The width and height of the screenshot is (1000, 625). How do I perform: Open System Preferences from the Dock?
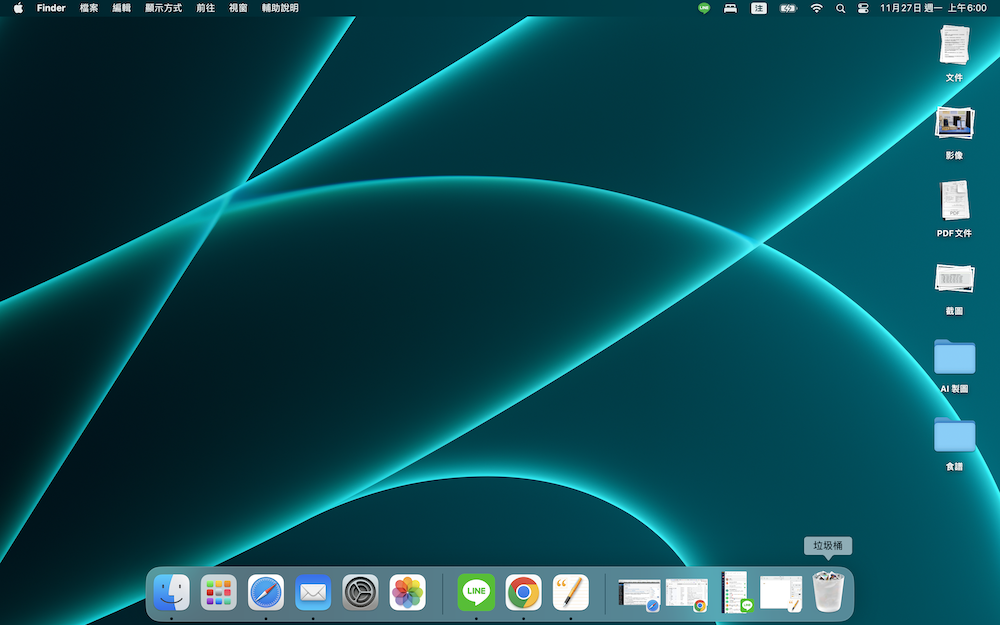pyautogui.click(x=360, y=592)
